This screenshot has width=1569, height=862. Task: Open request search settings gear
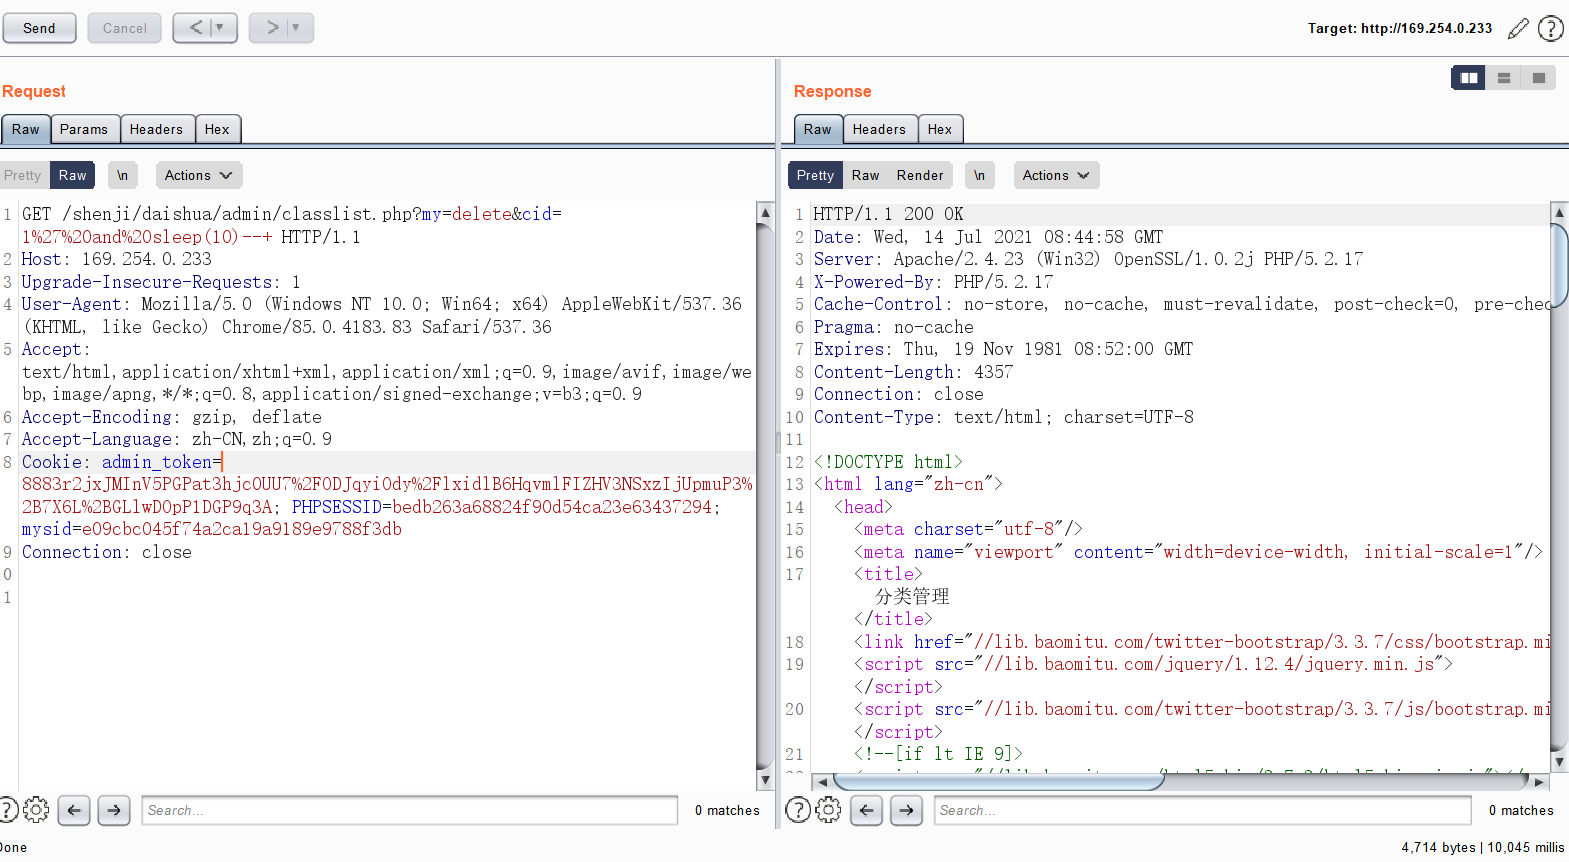tap(36, 810)
